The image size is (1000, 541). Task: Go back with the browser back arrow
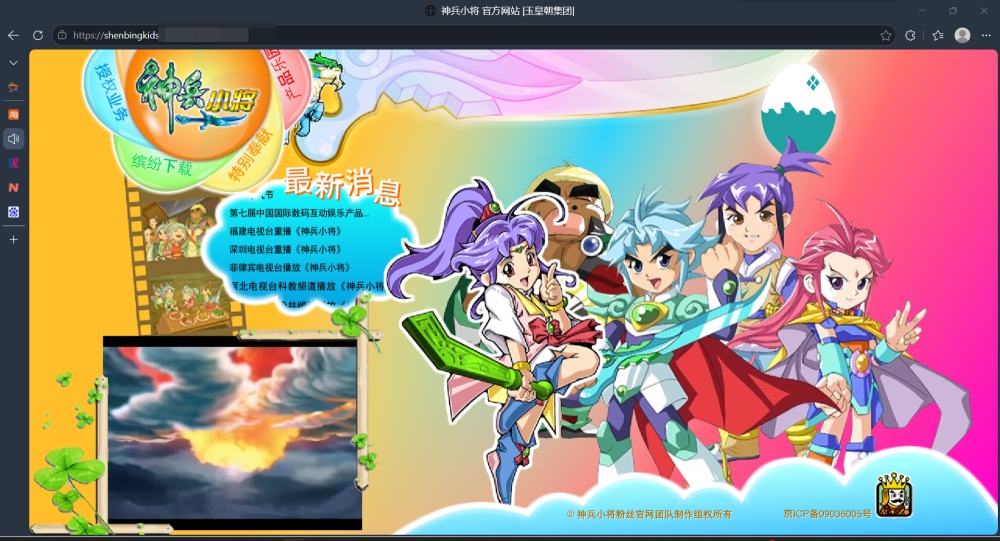(x=13, y=36)
